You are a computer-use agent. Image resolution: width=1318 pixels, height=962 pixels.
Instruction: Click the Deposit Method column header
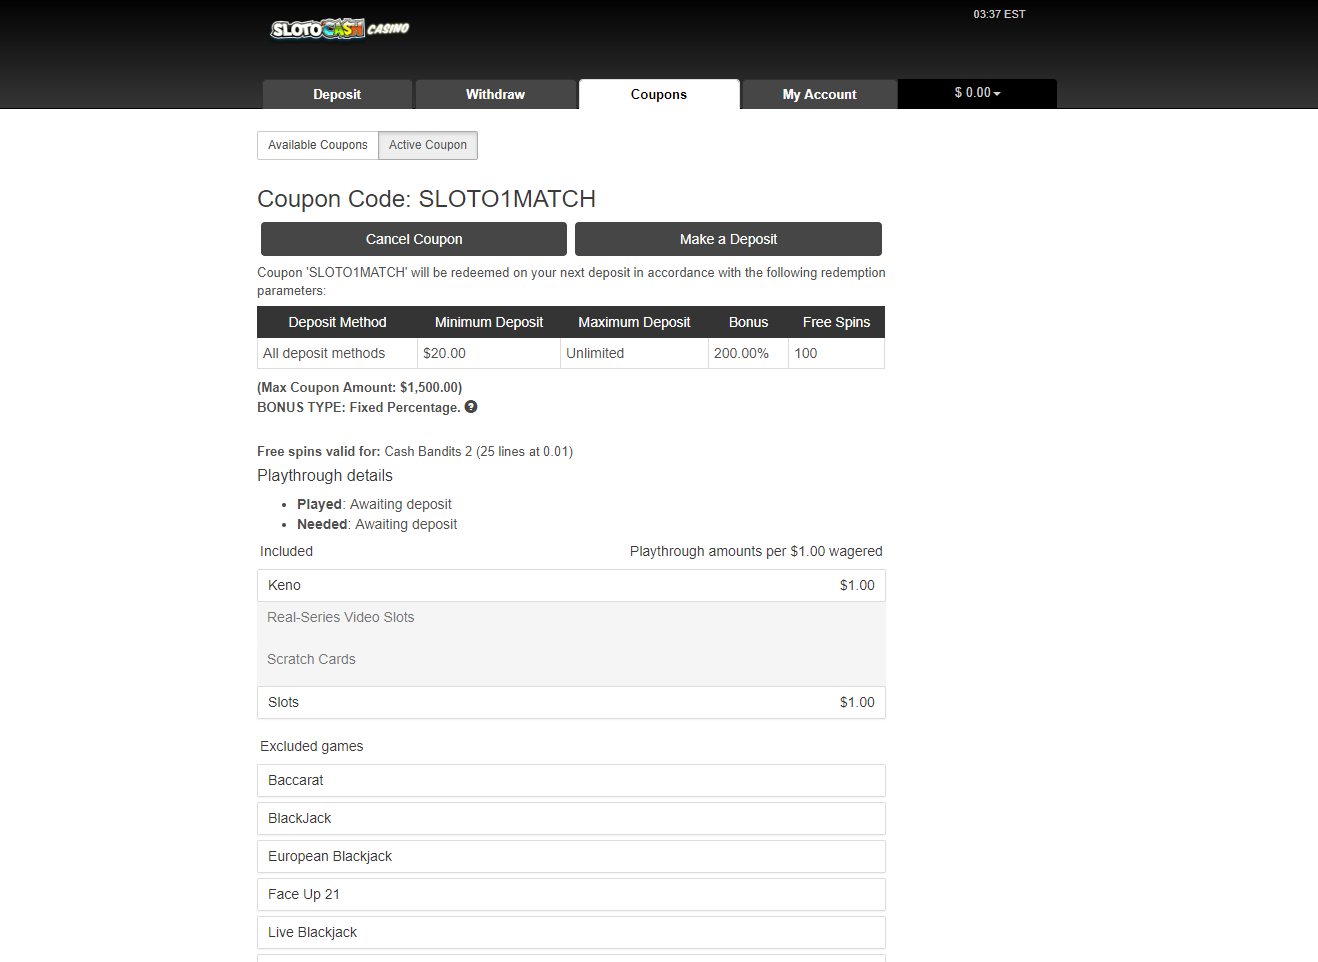point(337,322)
